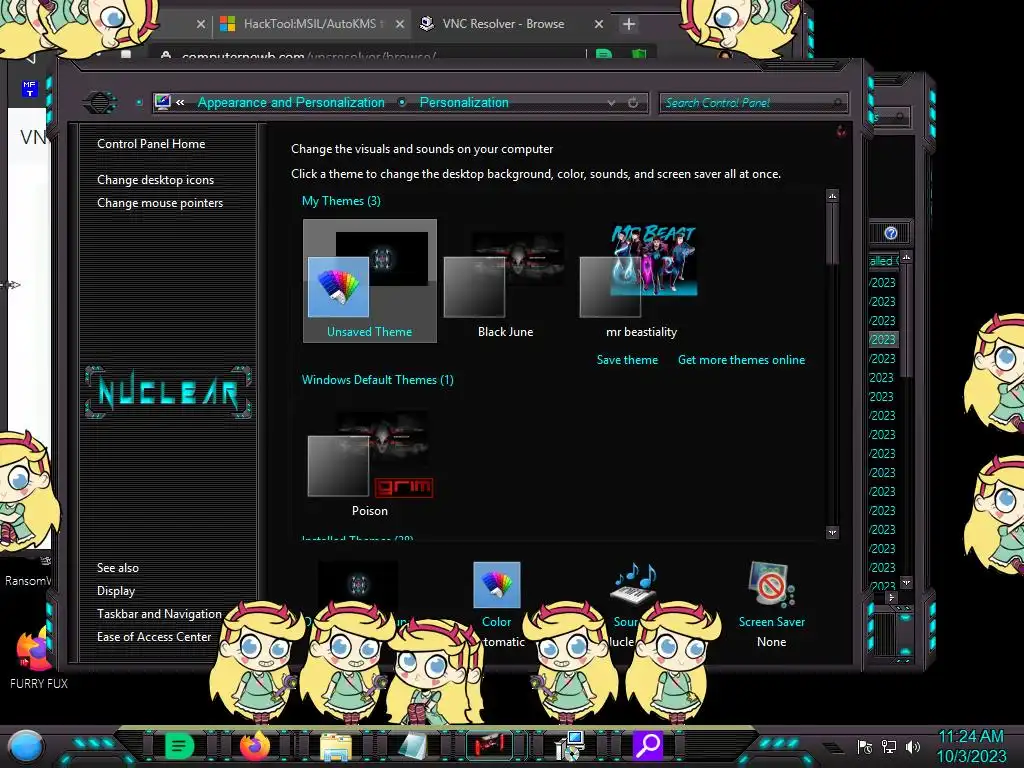Click themes list scroll-down arrow

click(832, 533)
